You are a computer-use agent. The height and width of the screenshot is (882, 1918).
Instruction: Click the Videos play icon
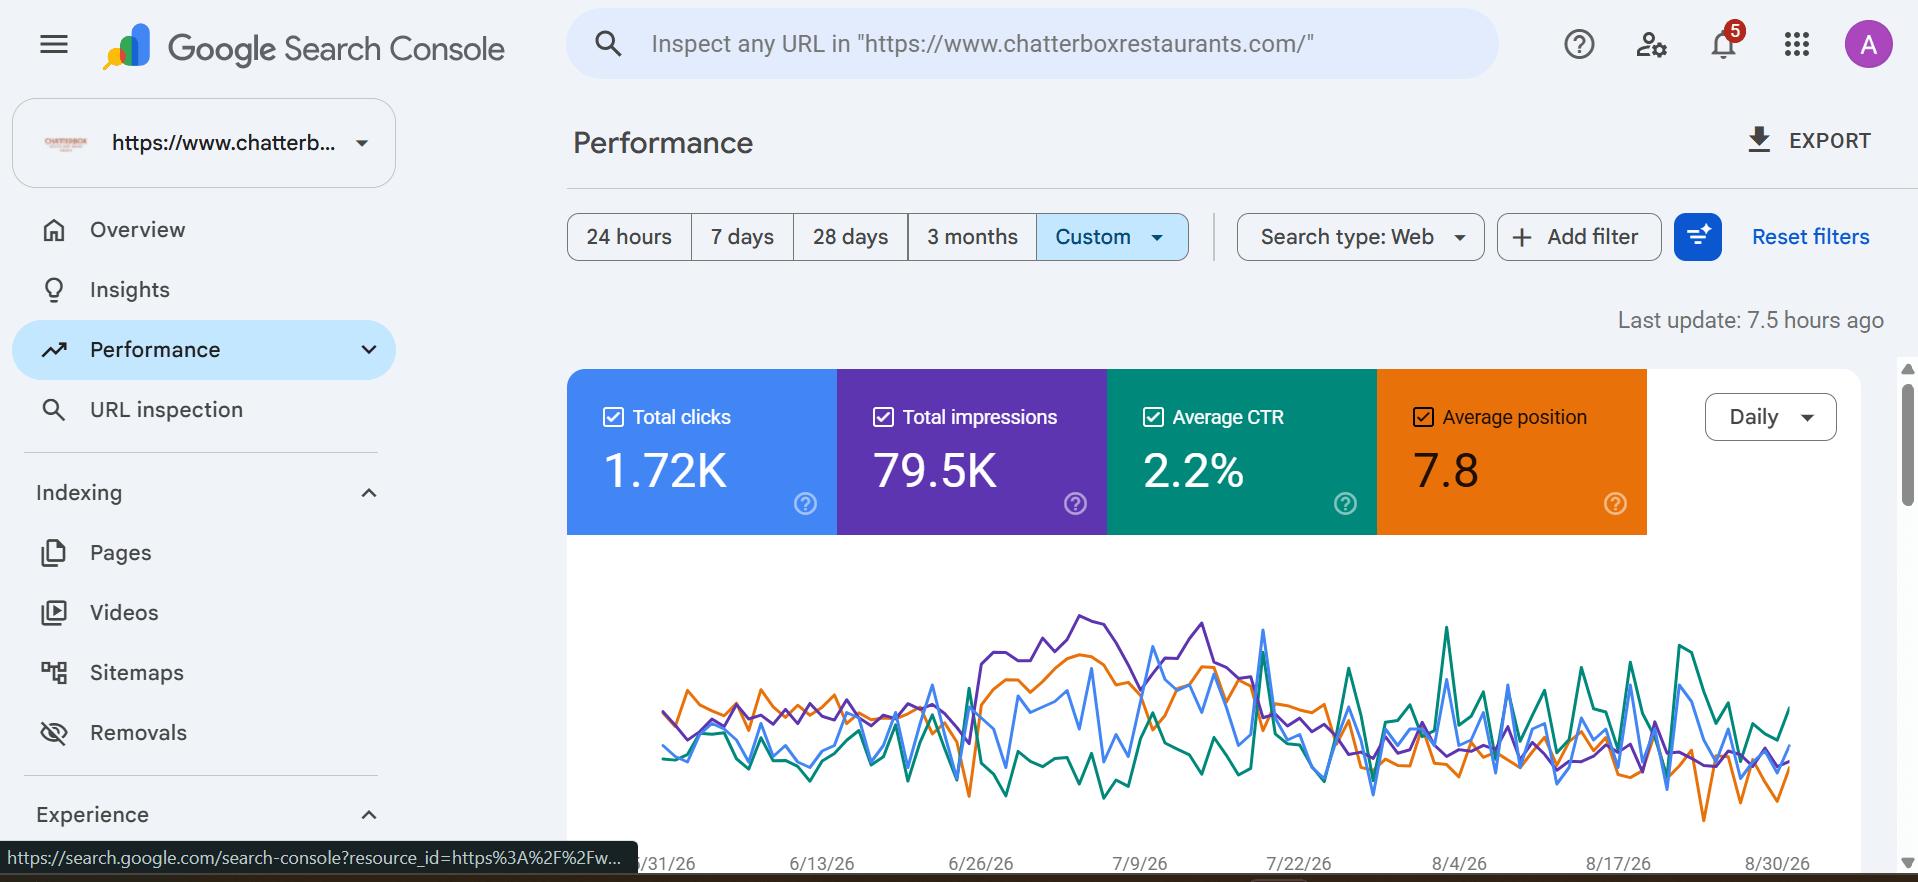click(54, 613)
